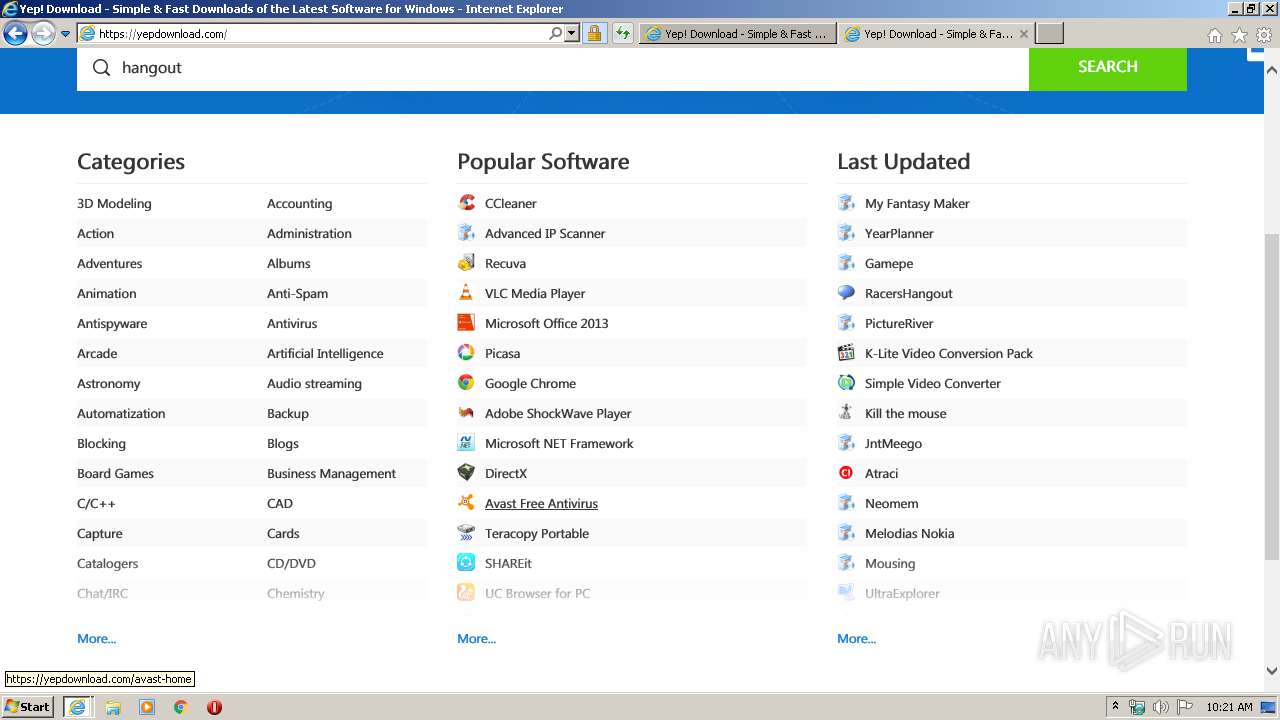Show hidden system tray icons
The height and width of the screenshot is (720, 1280).
pyautogui.click(x=1115, y=707)
